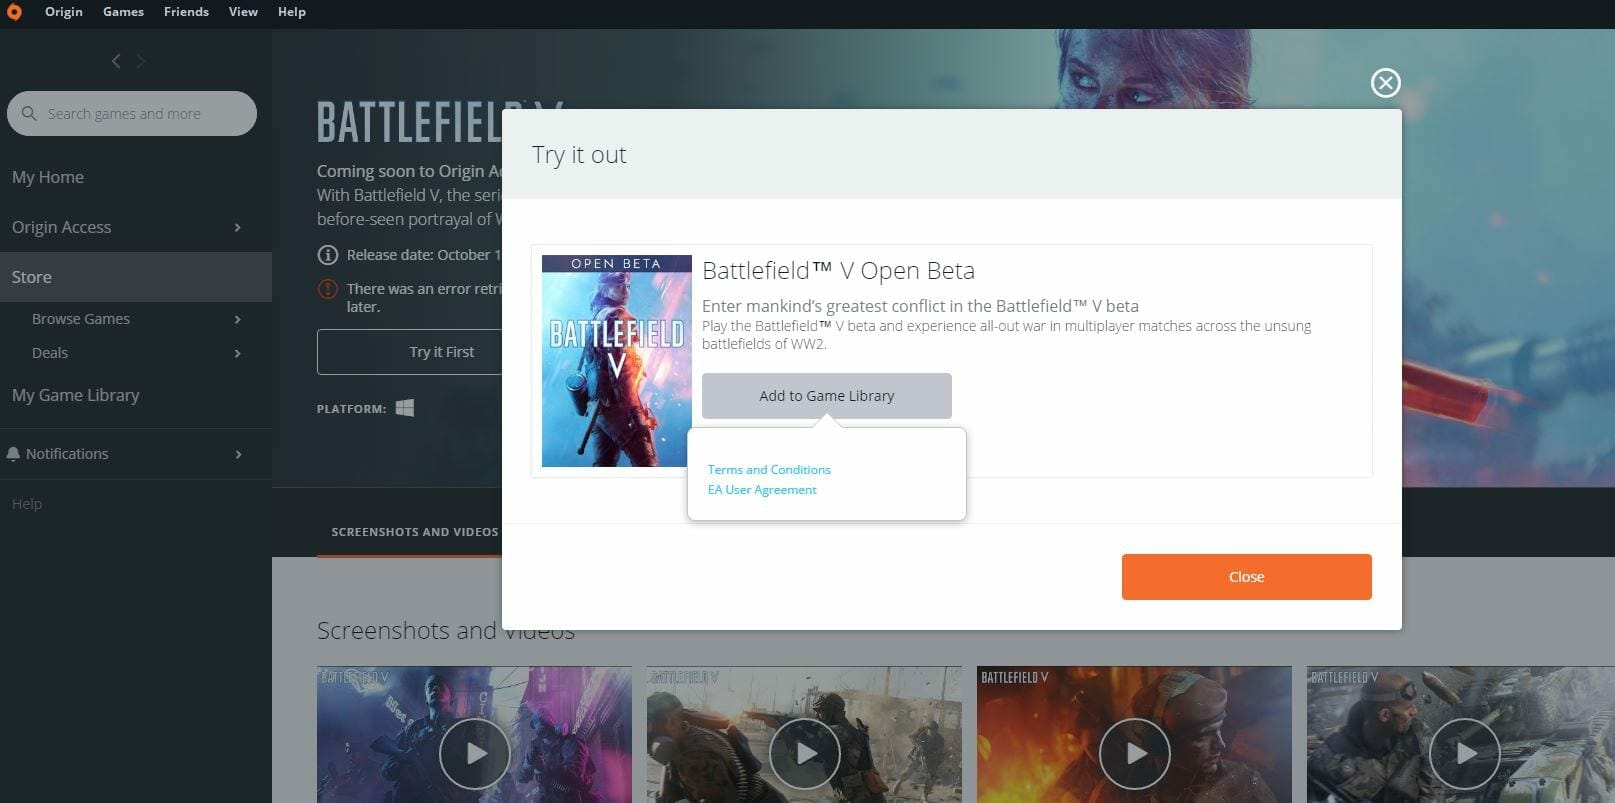Expand Notifications chevron

(x=238, y=454)
